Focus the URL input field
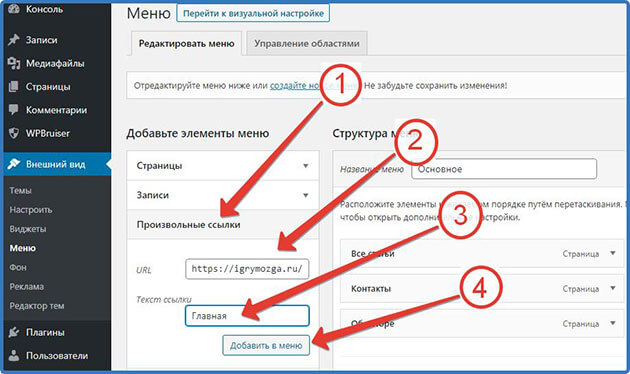 tap(247, 269)
